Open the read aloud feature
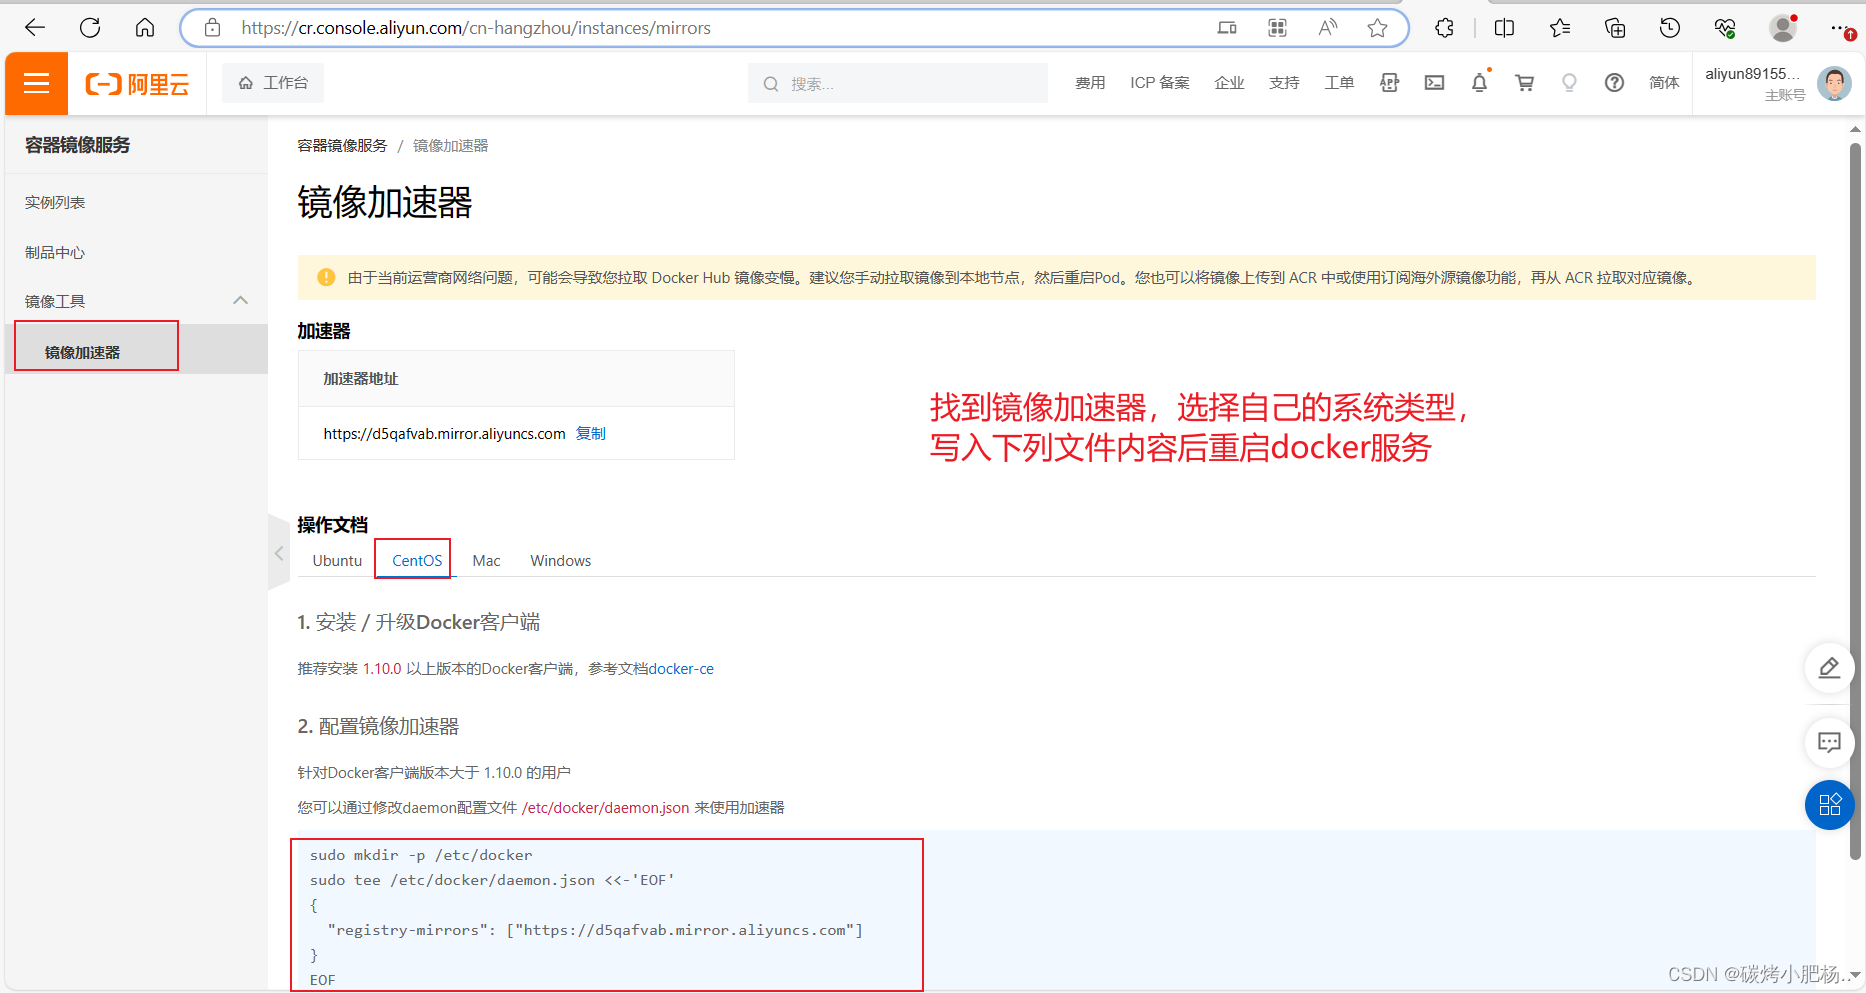This screenshot has width=1866, height=993. tap(1327, 28)
